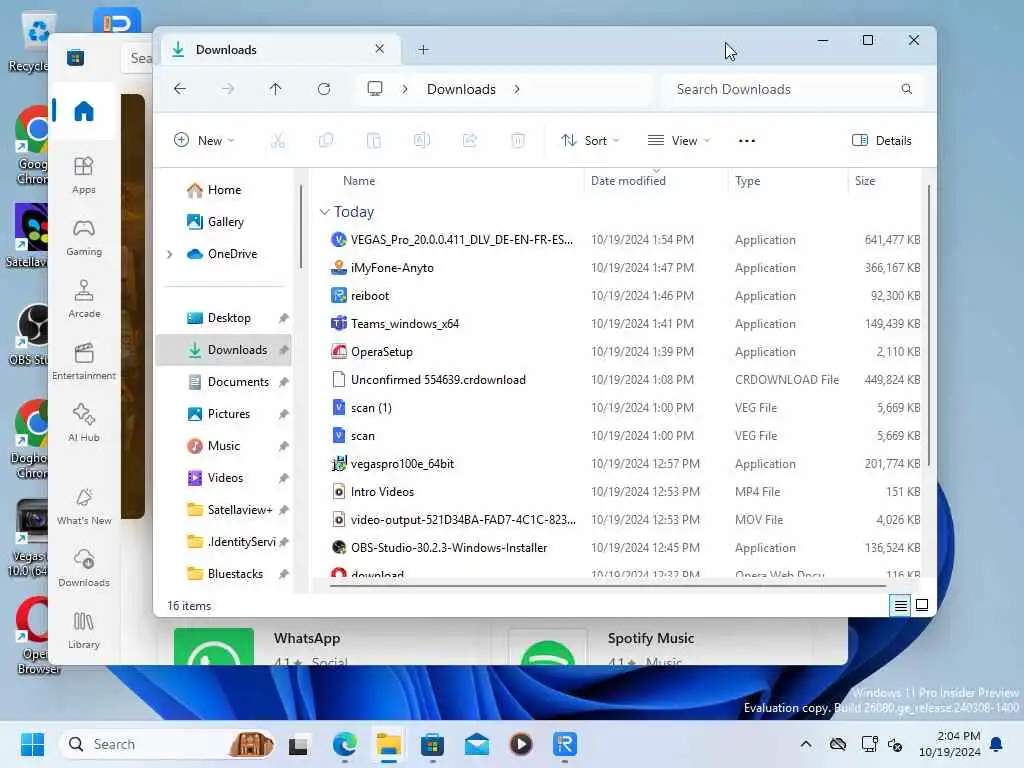
Task: Toggle the Details pane
Action: [882, 140]
